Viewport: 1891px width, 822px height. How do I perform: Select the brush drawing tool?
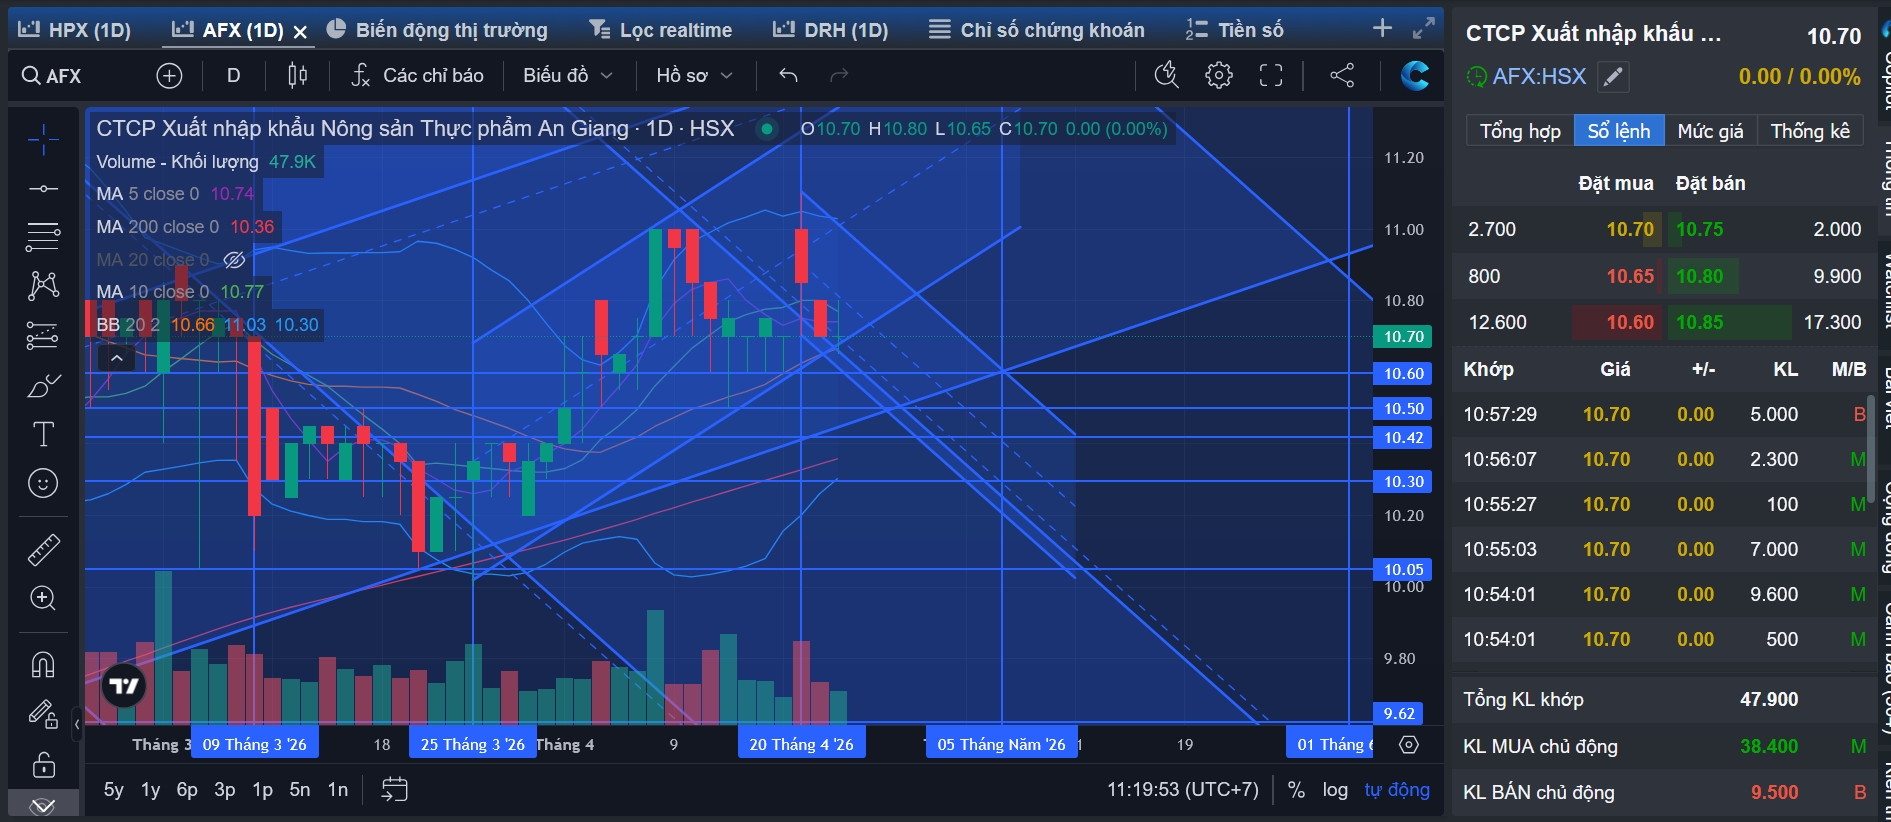click(x=43, y=385)
